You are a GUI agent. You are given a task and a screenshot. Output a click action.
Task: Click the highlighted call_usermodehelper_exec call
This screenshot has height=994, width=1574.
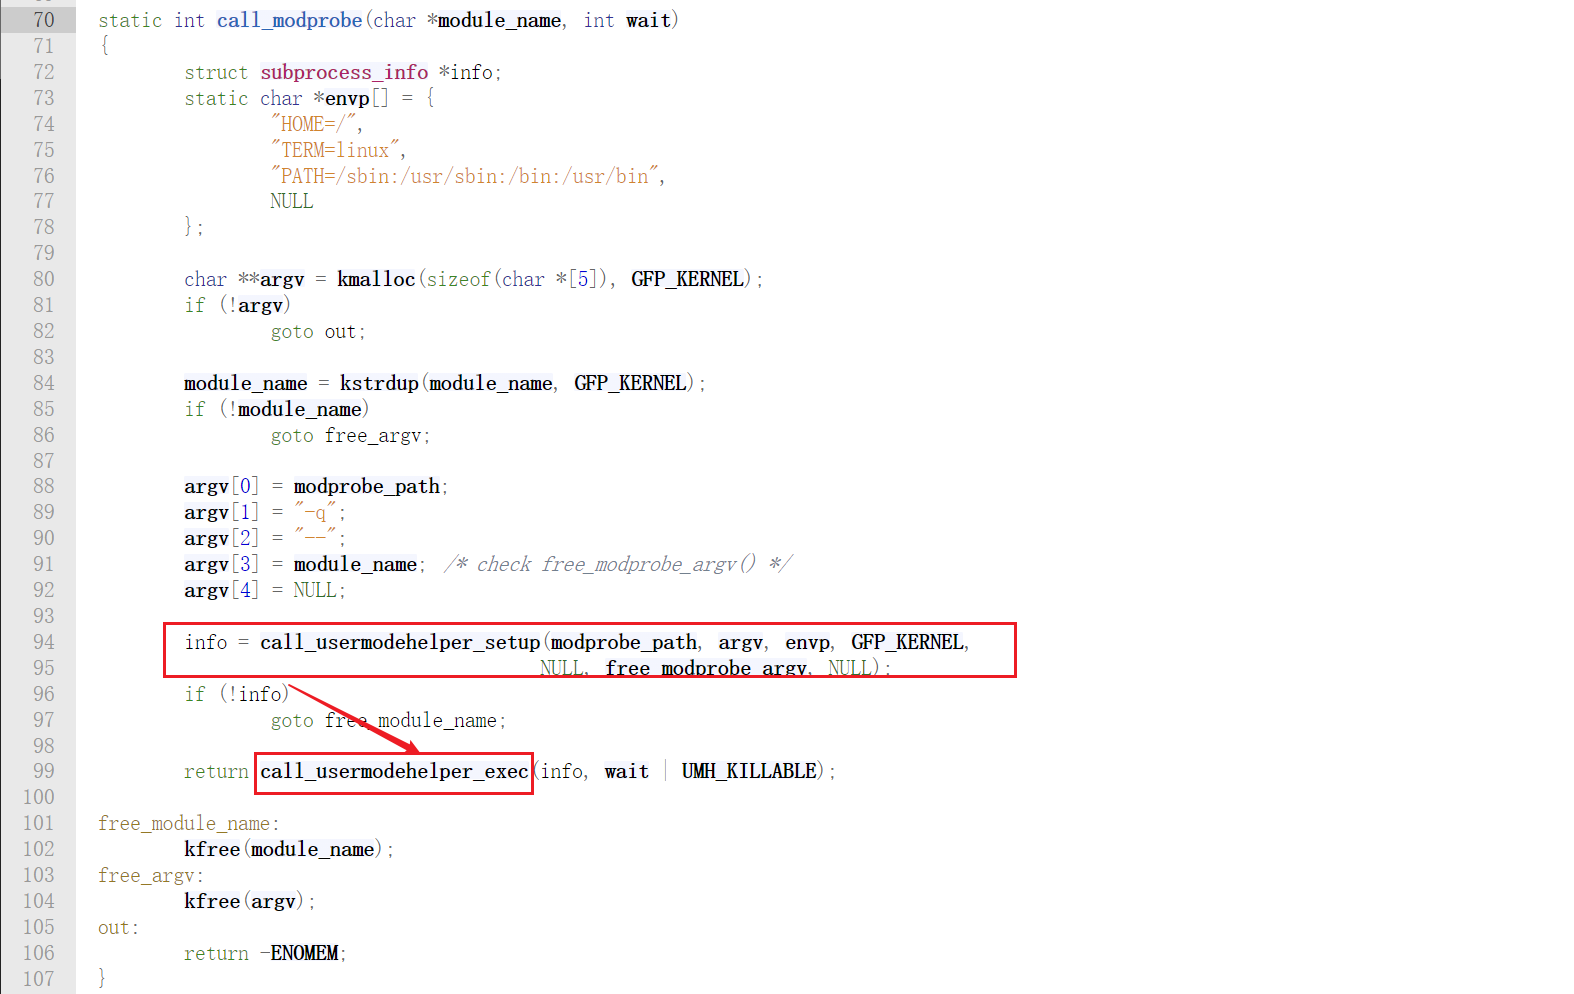[x=394, y=772]
